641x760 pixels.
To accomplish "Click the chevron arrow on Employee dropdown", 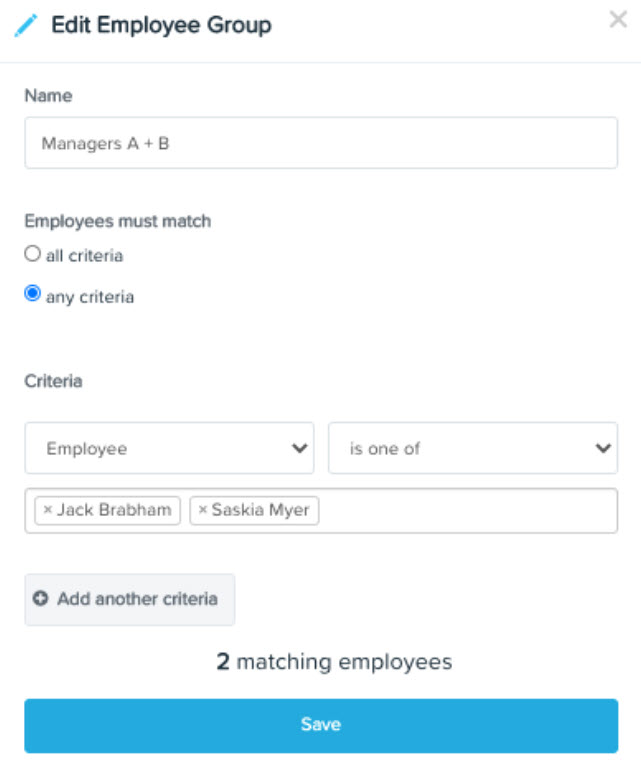I will [x=300, y=448].
